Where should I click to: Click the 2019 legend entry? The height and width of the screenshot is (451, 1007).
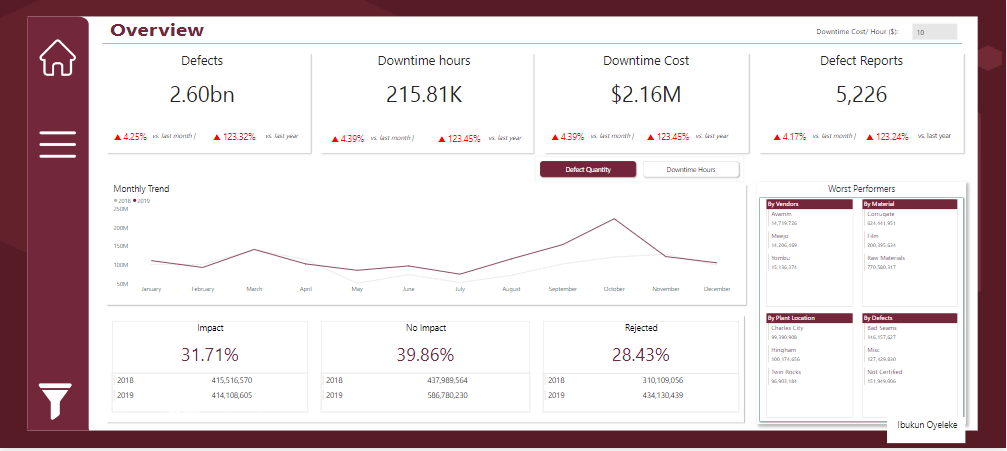coord(141,201)
